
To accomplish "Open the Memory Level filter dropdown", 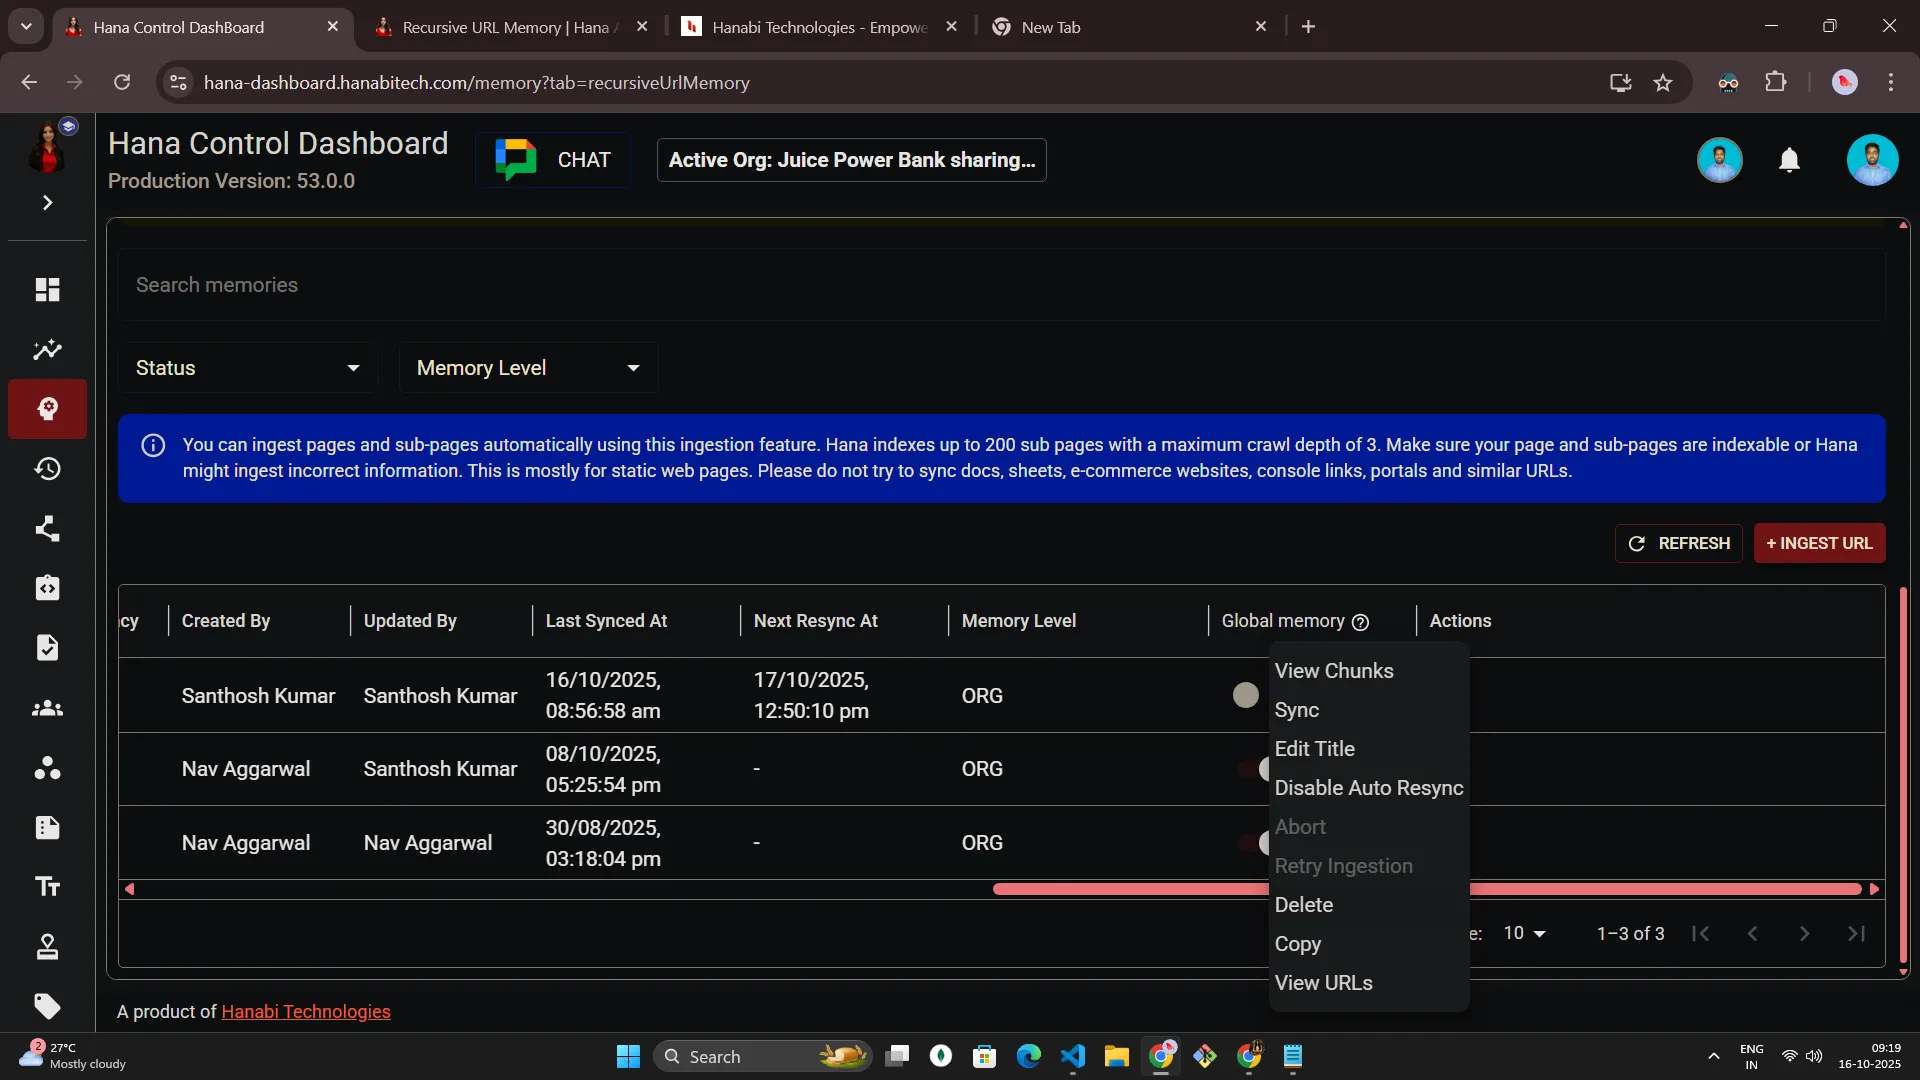I will 527,368.
